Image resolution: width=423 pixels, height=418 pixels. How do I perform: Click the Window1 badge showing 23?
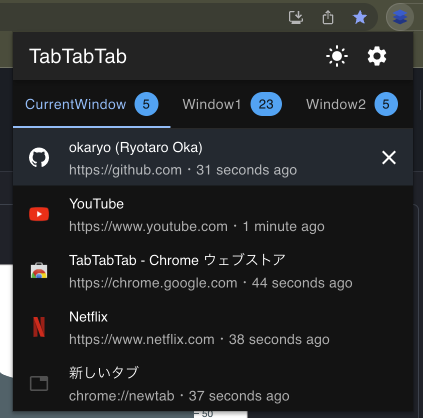(266, 104)
